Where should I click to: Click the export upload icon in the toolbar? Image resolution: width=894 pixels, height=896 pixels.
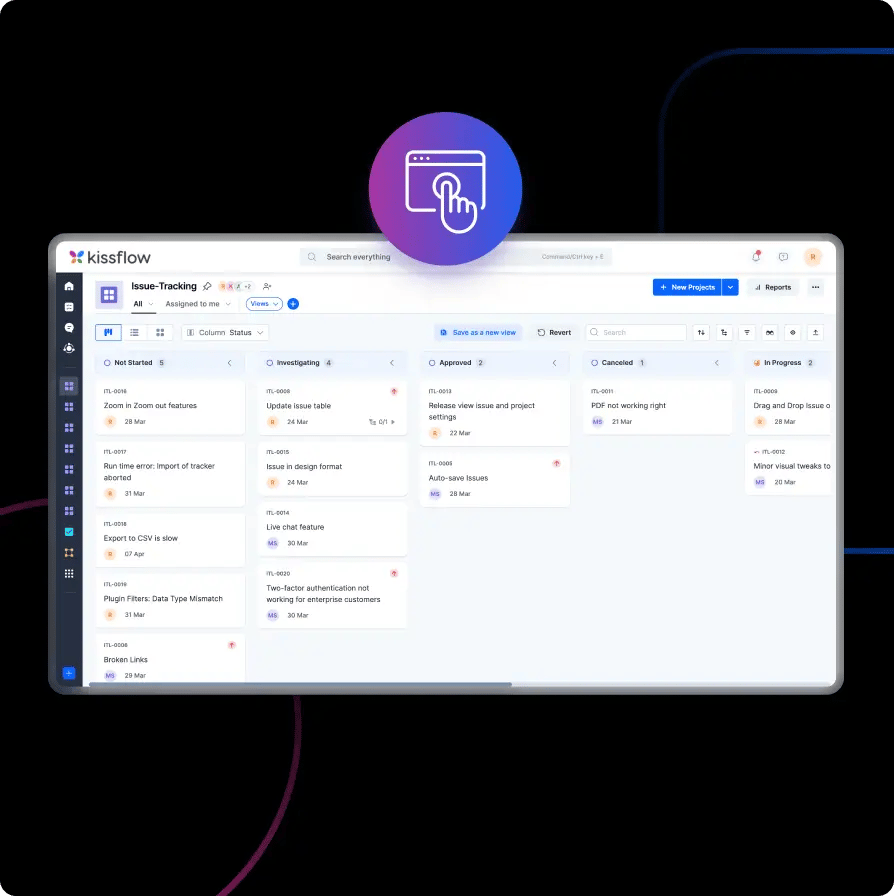[816, 332]
